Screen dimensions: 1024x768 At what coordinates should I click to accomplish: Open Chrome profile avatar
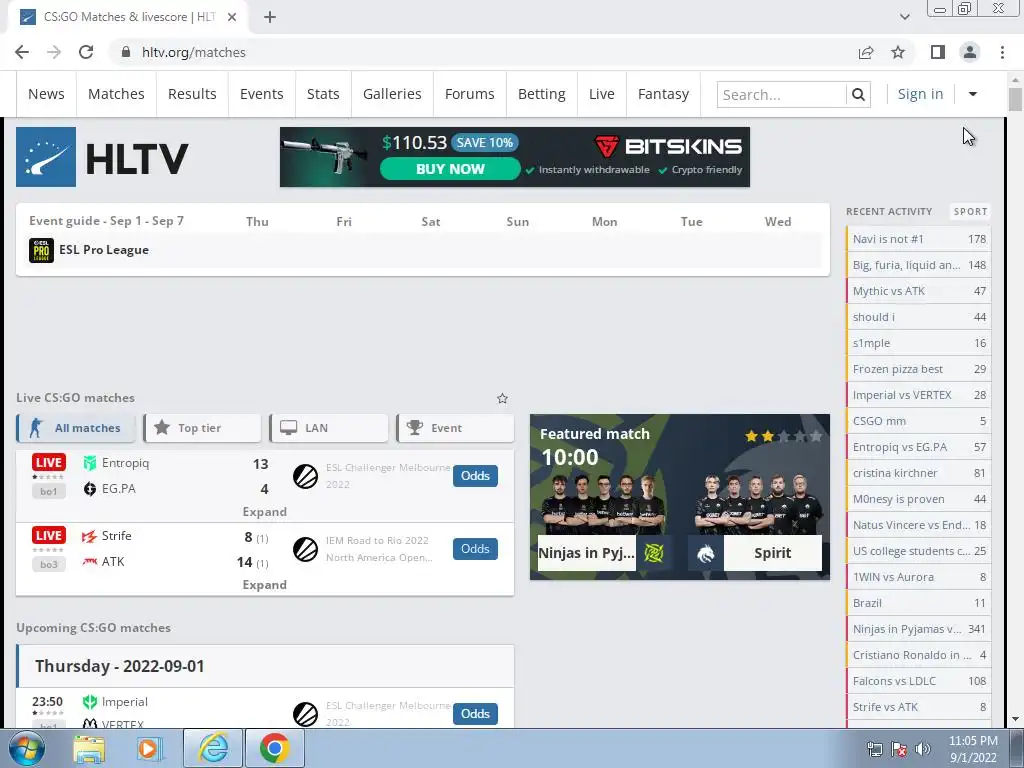(970, 52)
